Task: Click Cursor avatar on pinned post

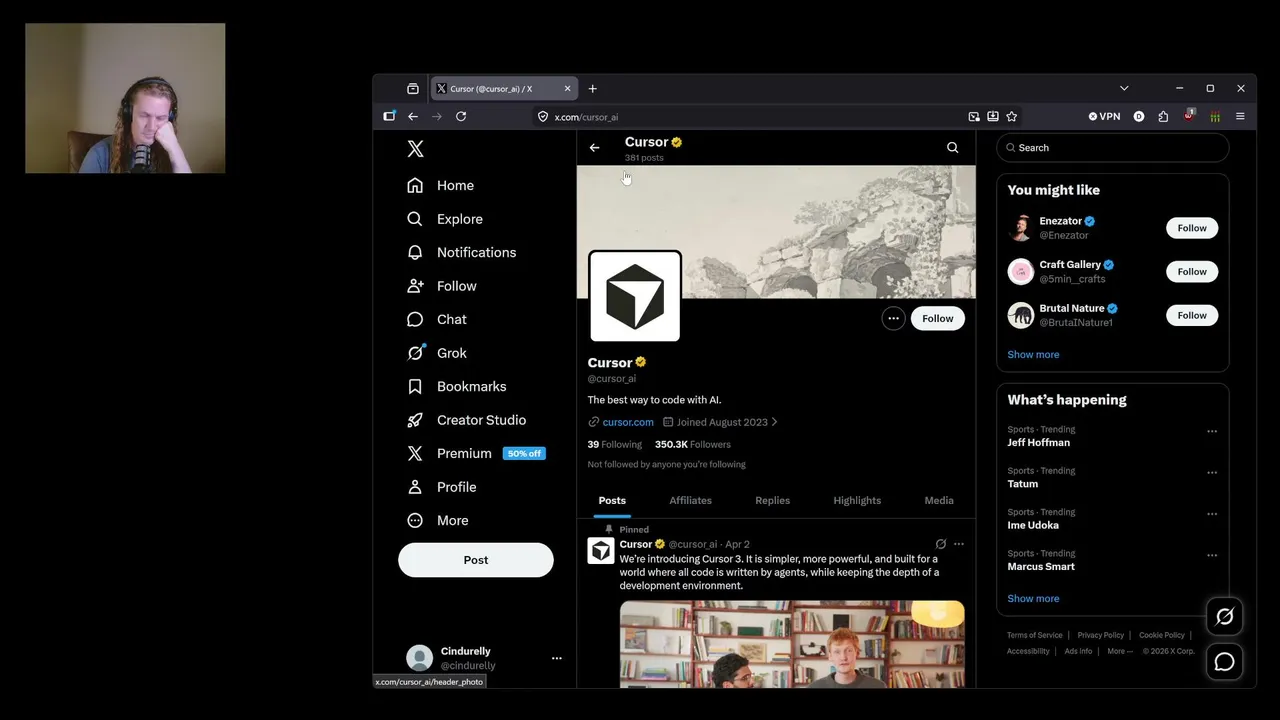Action: point(601,551)
